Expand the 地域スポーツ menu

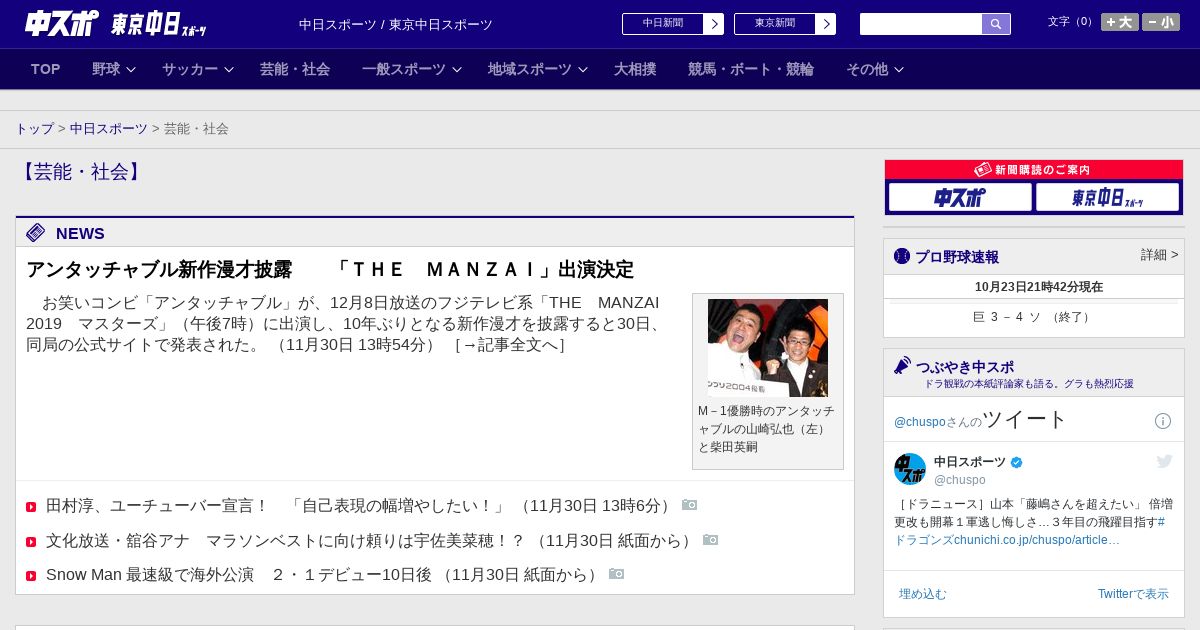537,69
